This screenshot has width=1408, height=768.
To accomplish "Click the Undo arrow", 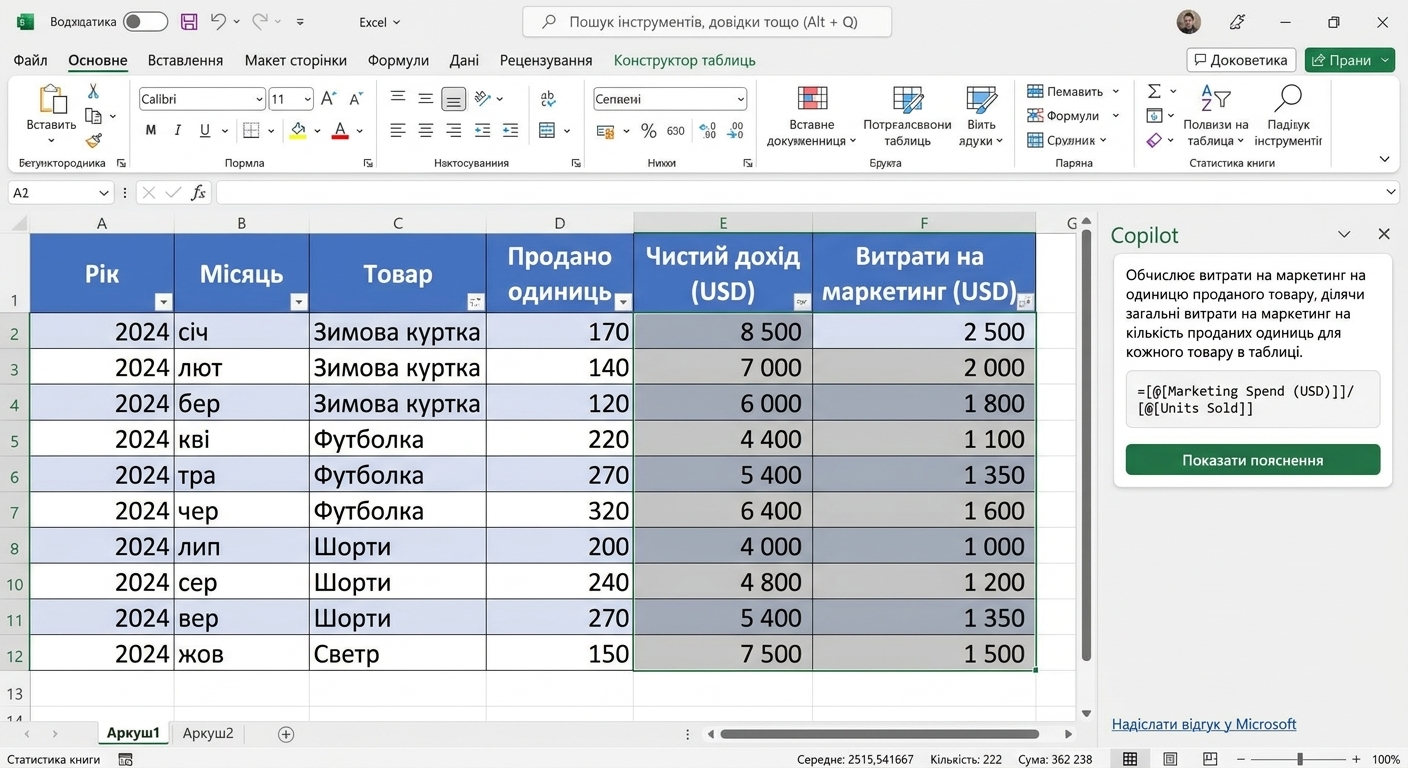I will click(x=218, y=21).
